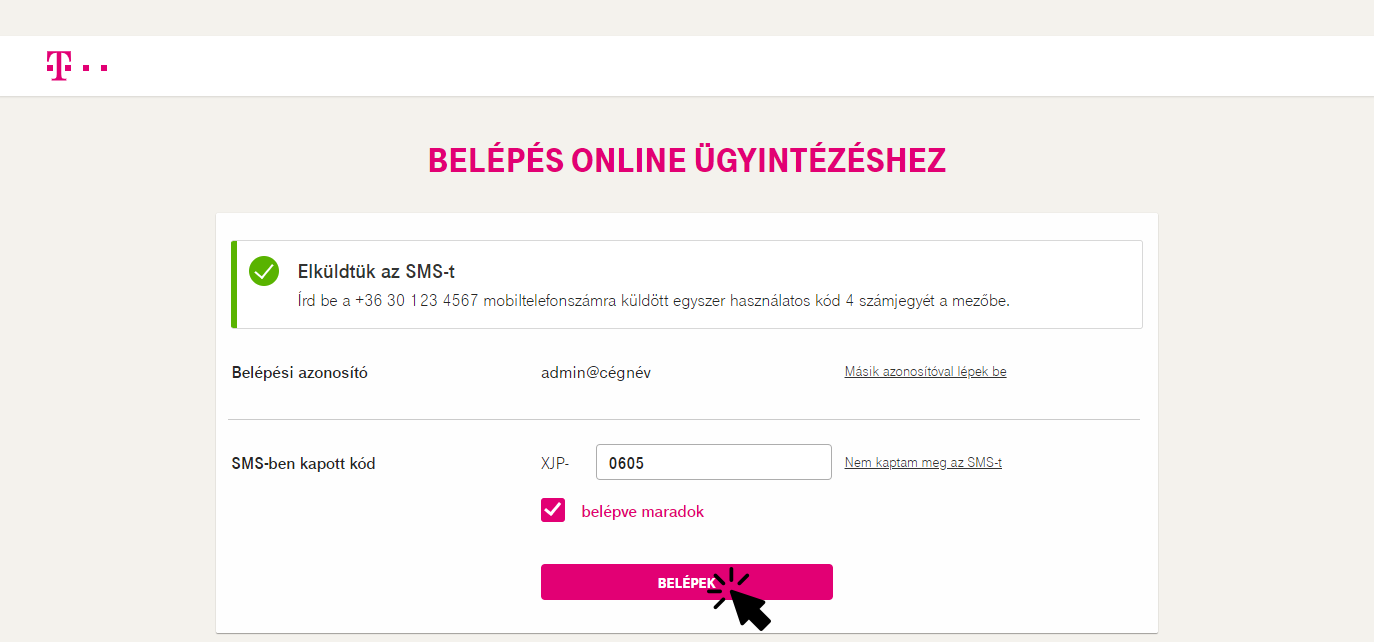Image resolution: width=1374 pixels, height=642 pixels.
Task: Click the green bar on the SMS notification
Action: click(234, 284)
